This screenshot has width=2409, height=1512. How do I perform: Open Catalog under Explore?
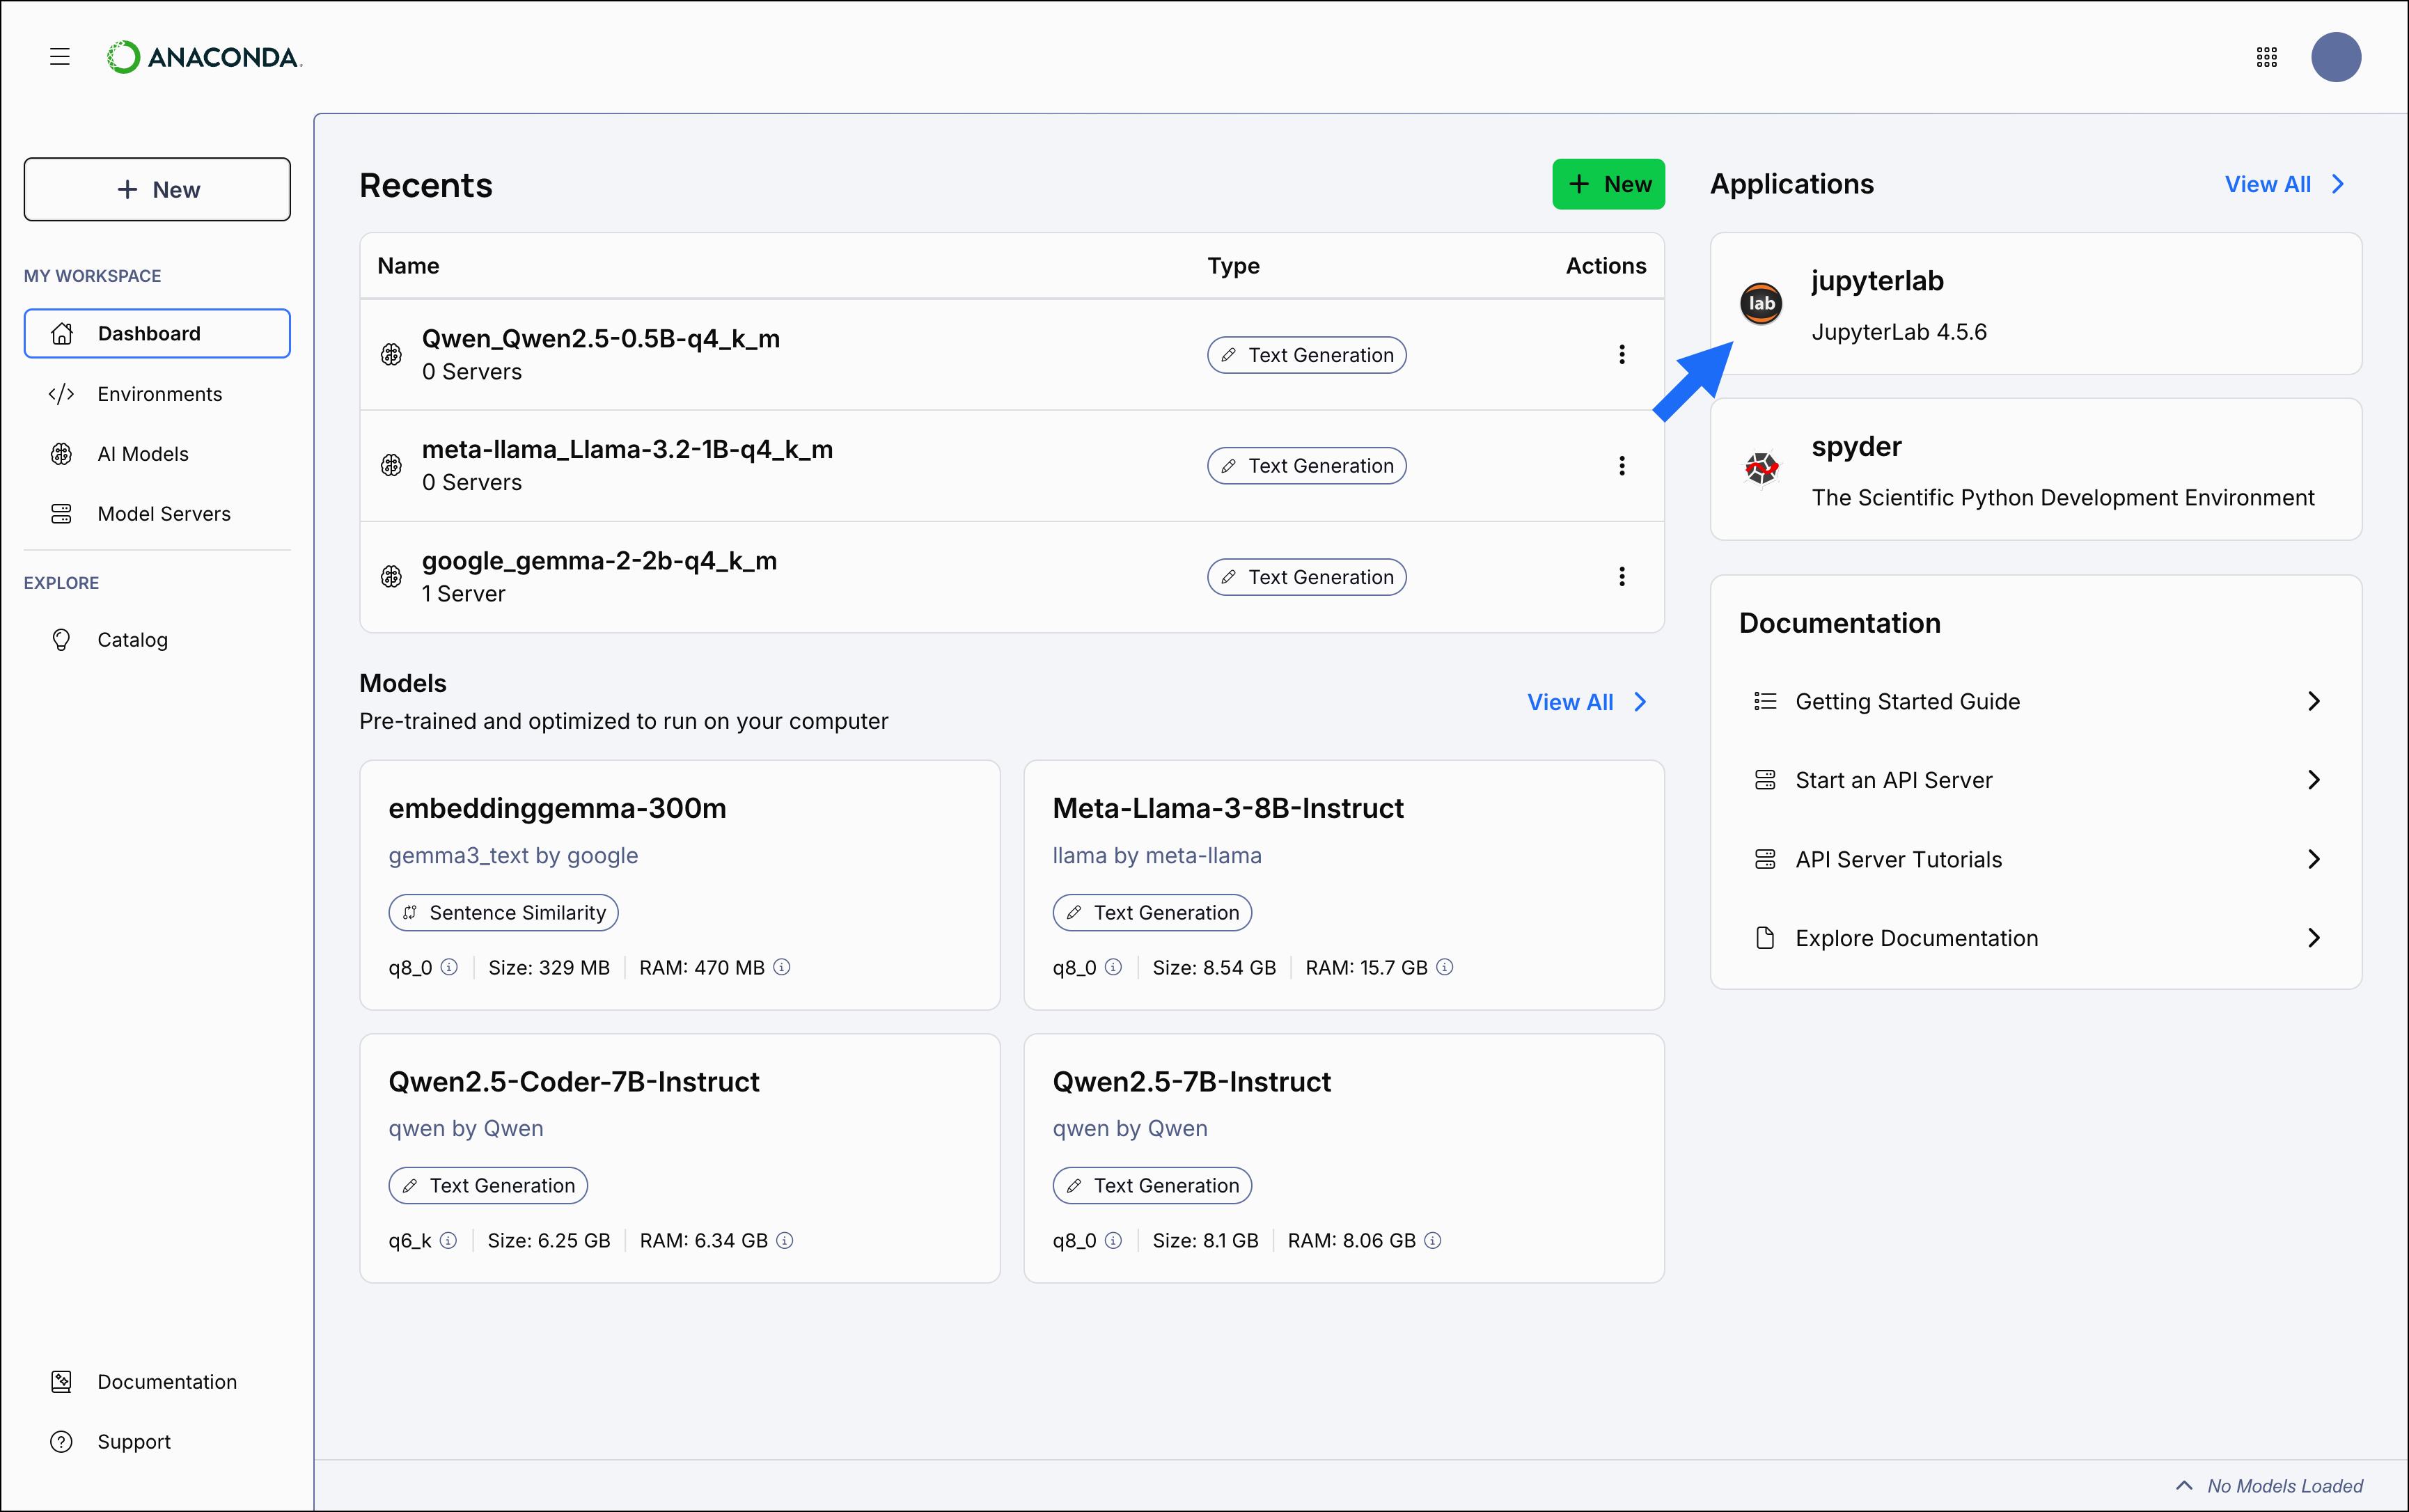click(157, 640)
